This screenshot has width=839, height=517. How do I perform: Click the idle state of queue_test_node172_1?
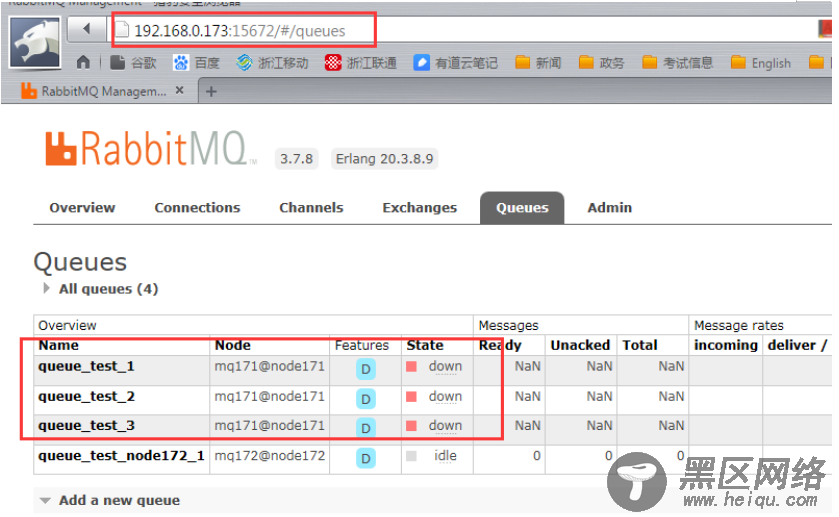point(445,456)
